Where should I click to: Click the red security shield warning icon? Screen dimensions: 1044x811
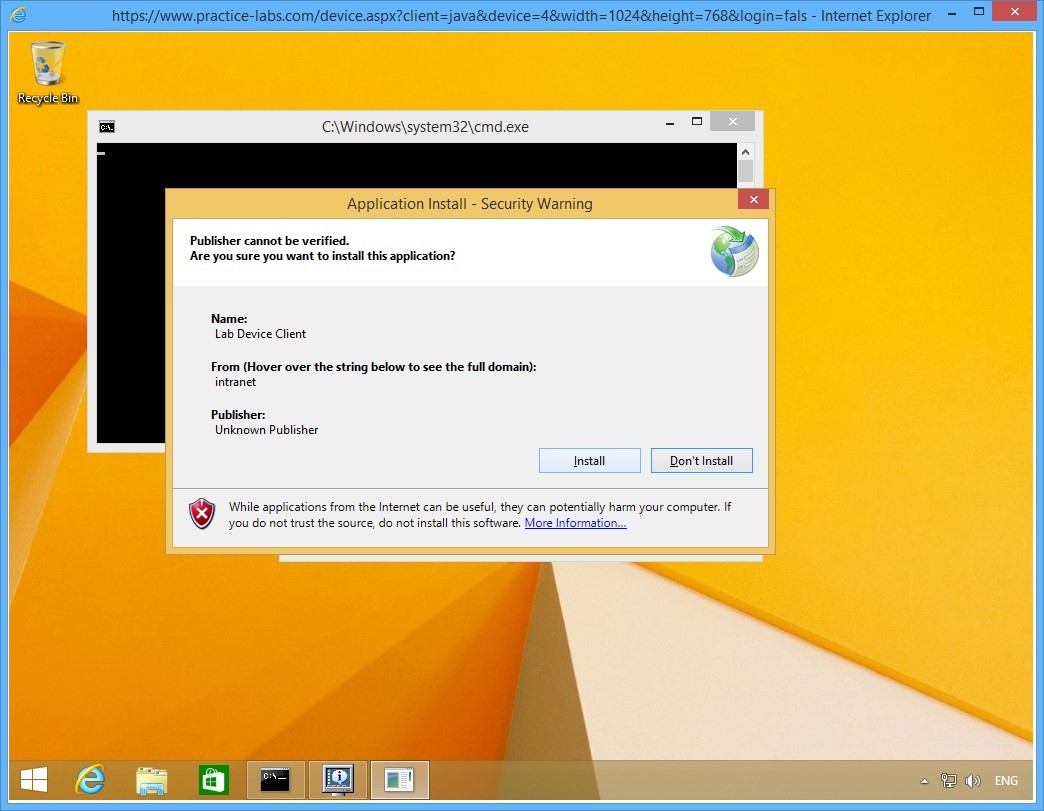(x=201, y=514)
